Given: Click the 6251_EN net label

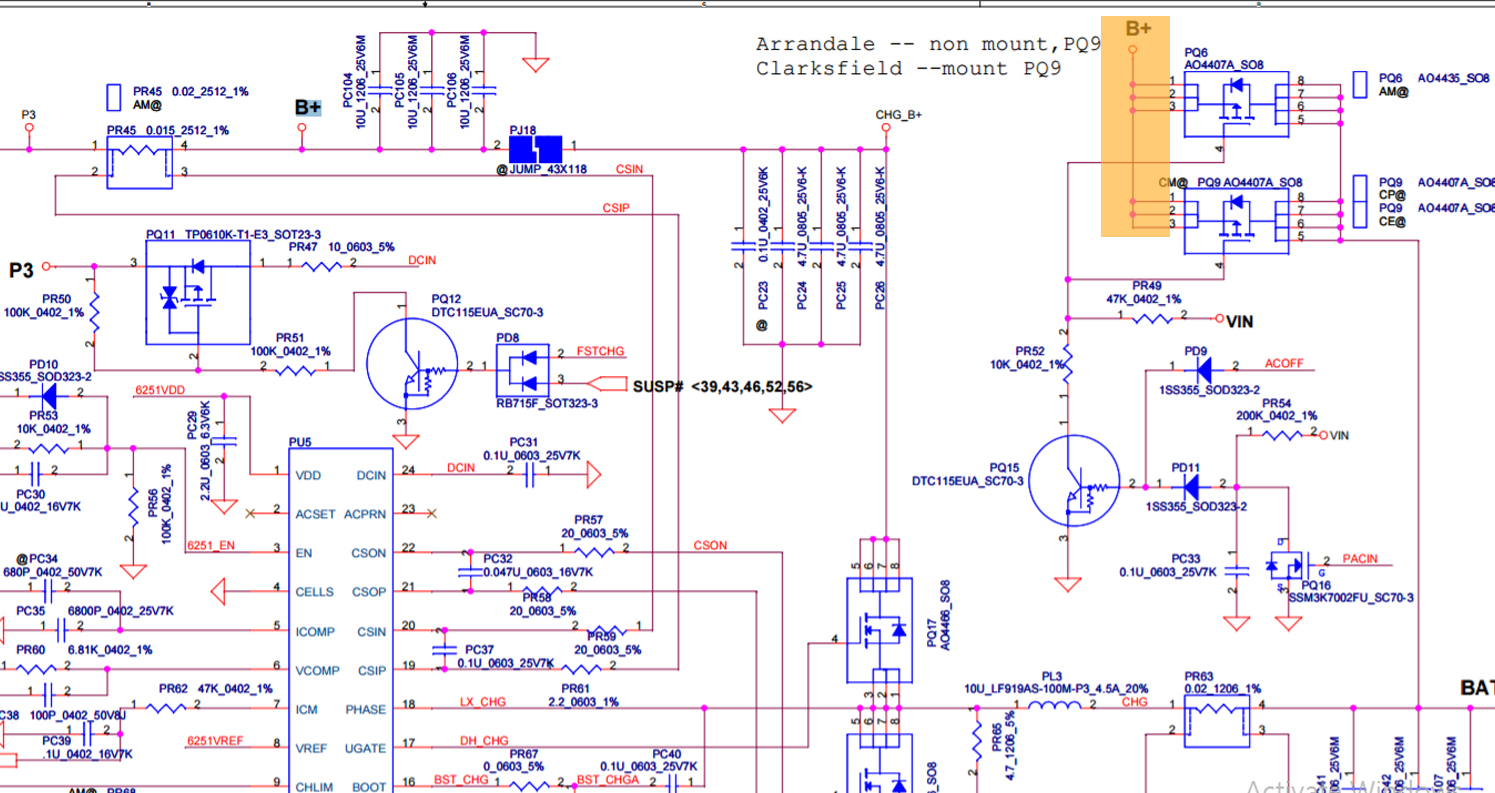Looking at the screenshot, I should click(x=211, y=546).
